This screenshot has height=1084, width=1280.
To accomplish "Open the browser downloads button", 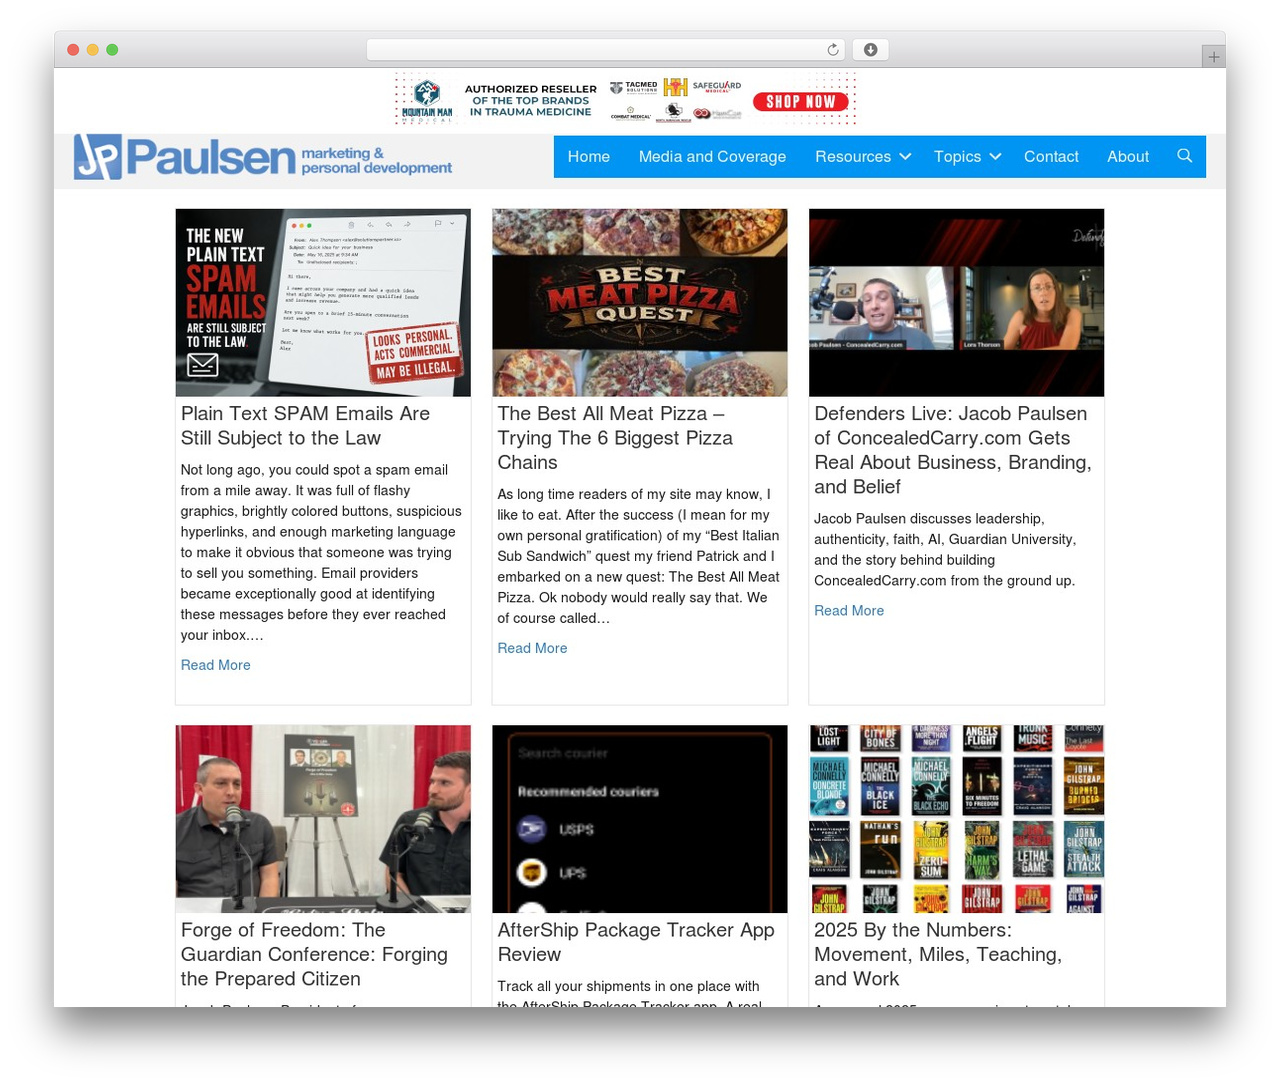I will tap(870, 50).
